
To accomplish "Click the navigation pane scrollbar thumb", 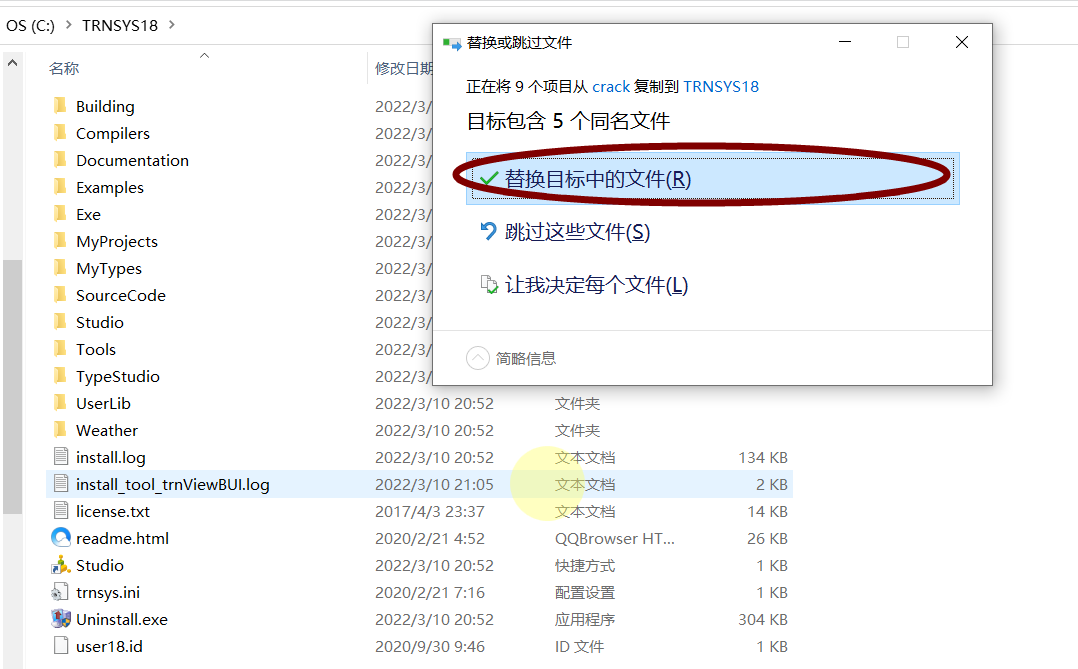I will pos(12,386).
